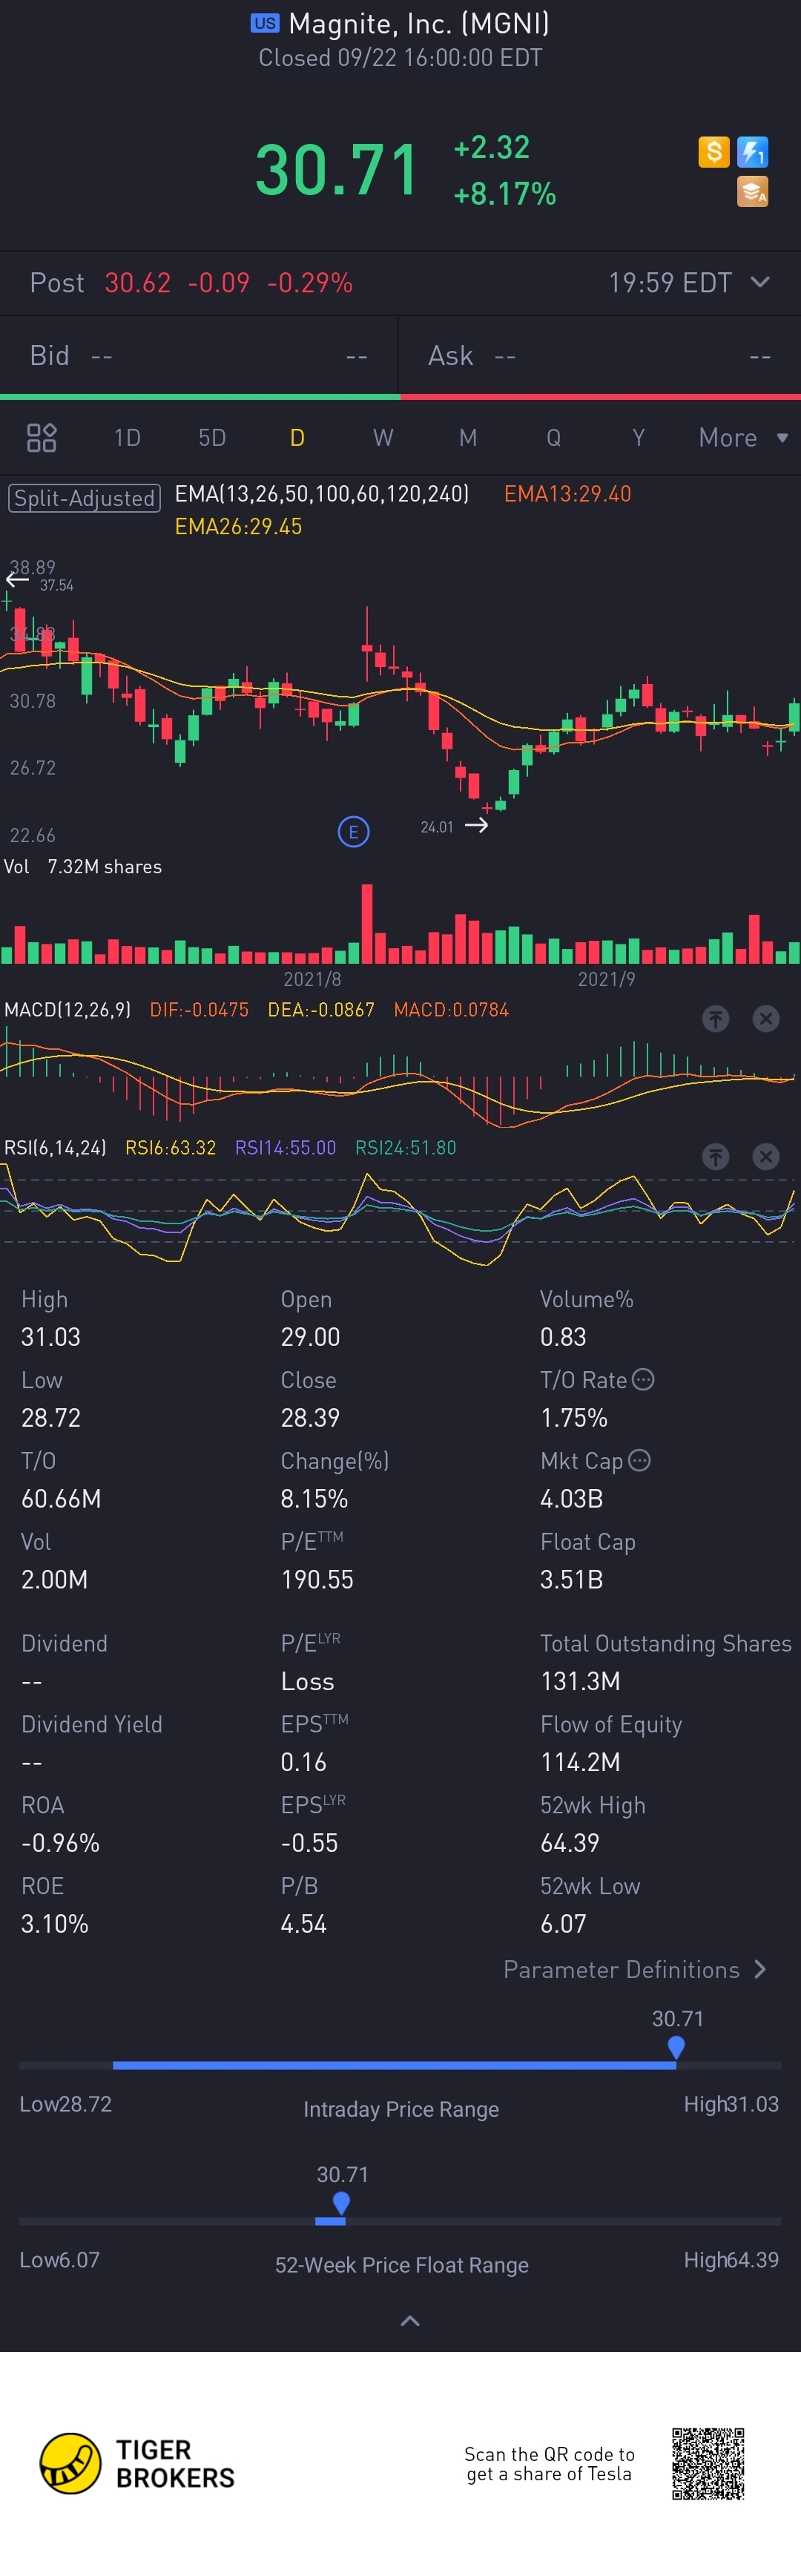801x2576 pixels.
Task: Select the weekly W chart tab
Action: (x=383, y=437)
